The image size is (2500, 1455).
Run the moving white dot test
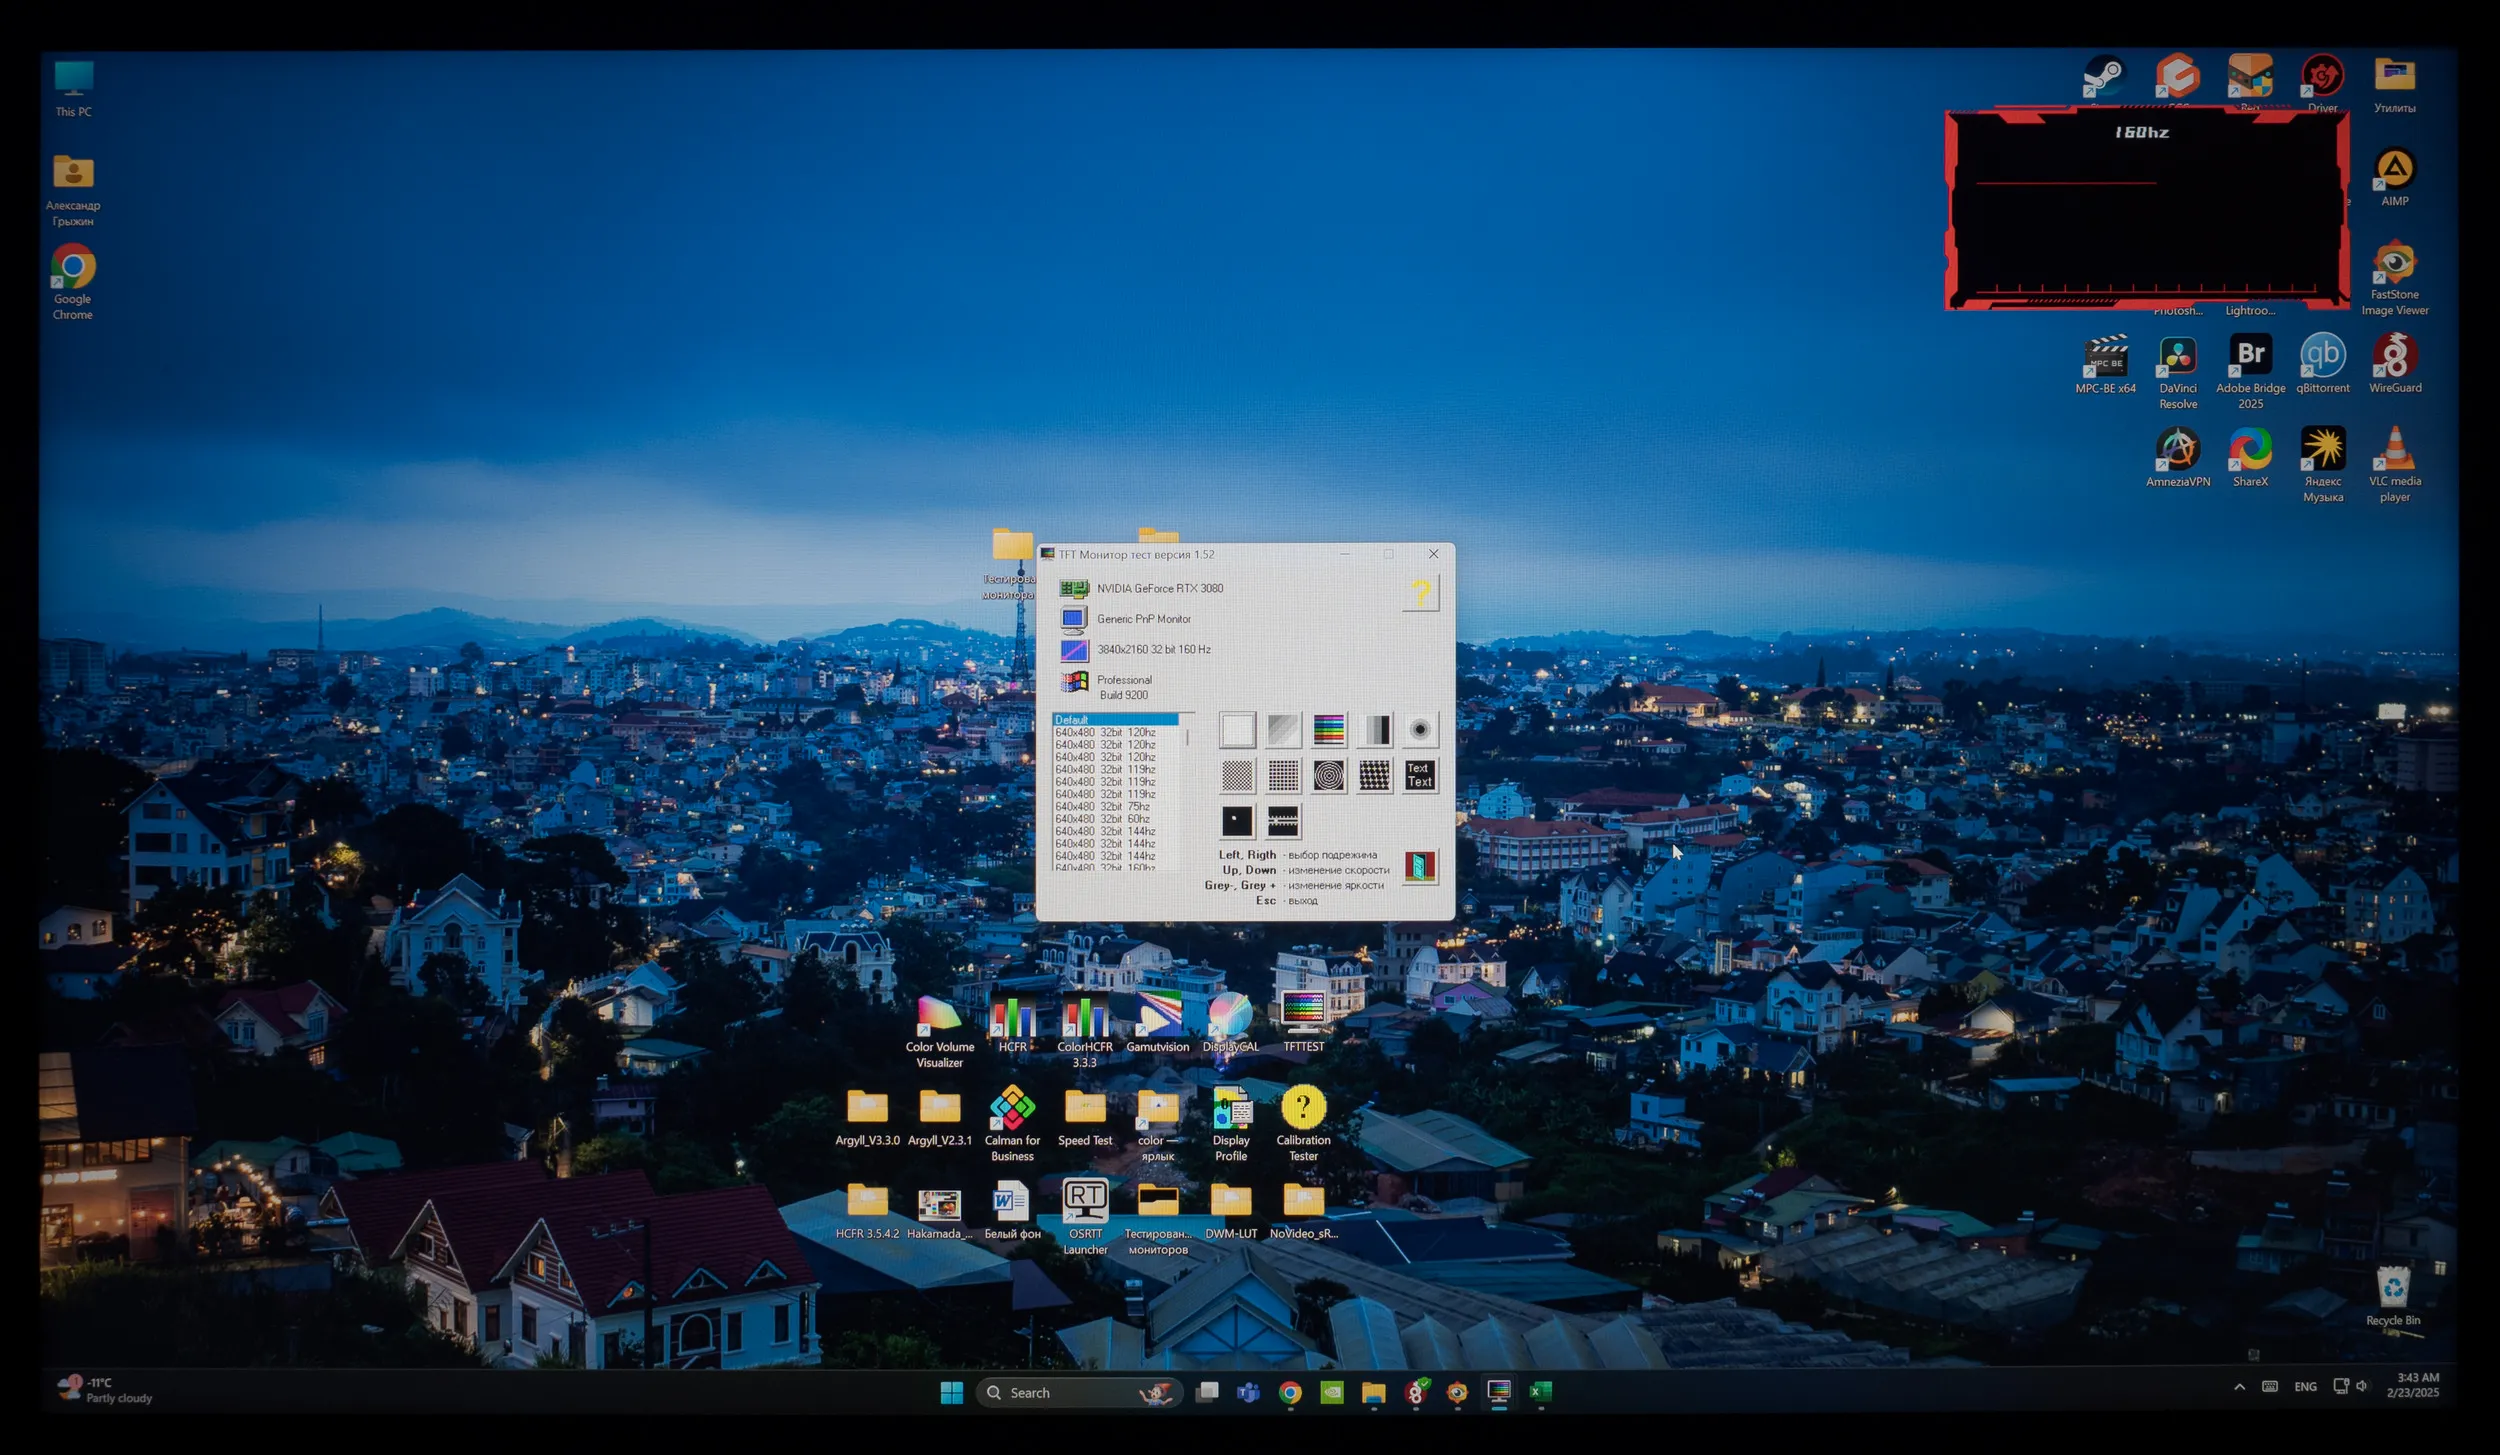pos(1237,822)
